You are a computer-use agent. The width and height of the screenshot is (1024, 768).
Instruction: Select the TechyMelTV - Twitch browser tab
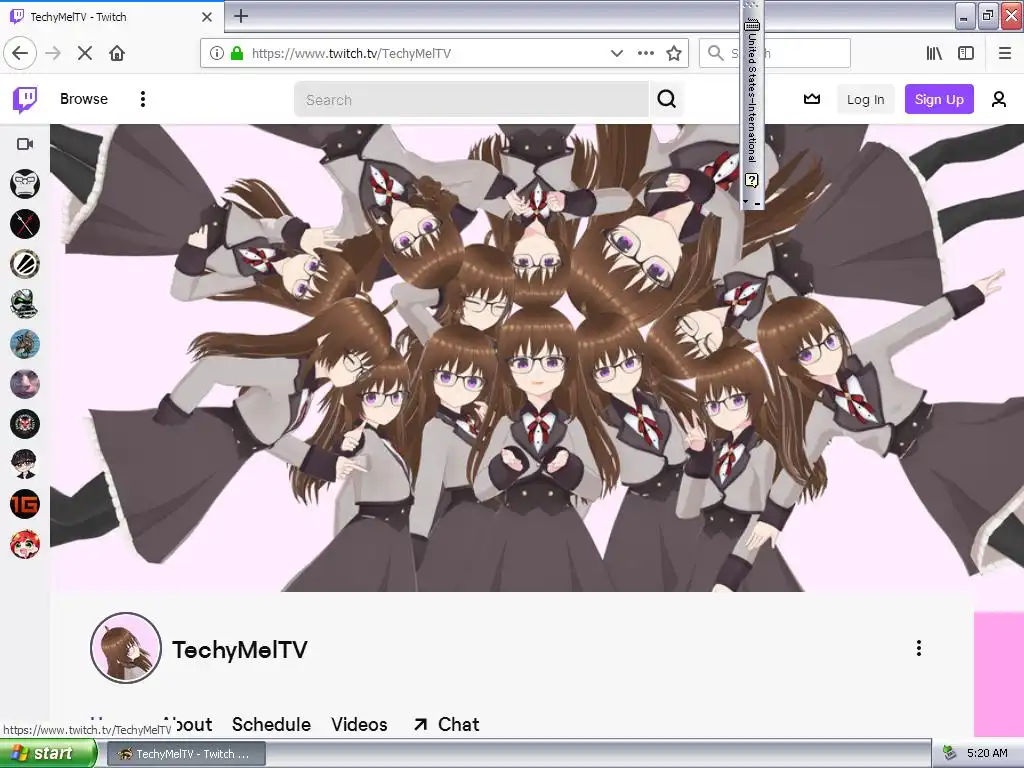112,17
